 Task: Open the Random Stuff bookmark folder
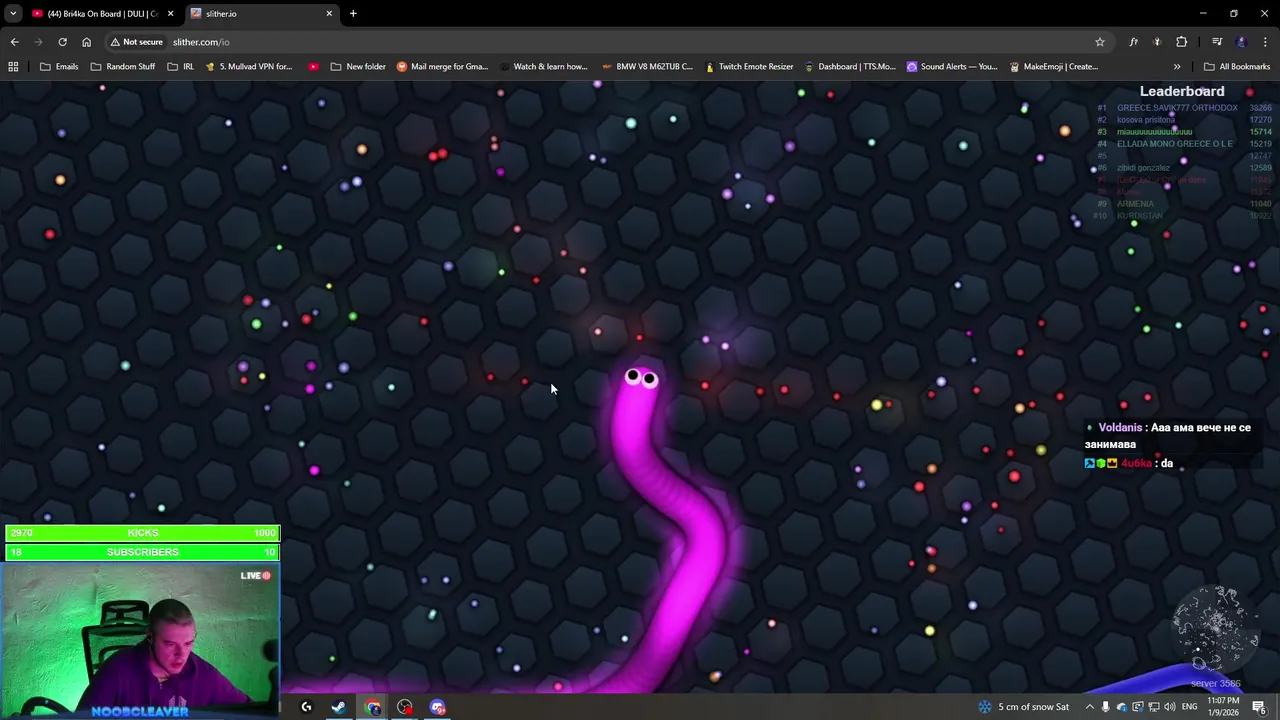pyautogui.click(x=122, y=67)
